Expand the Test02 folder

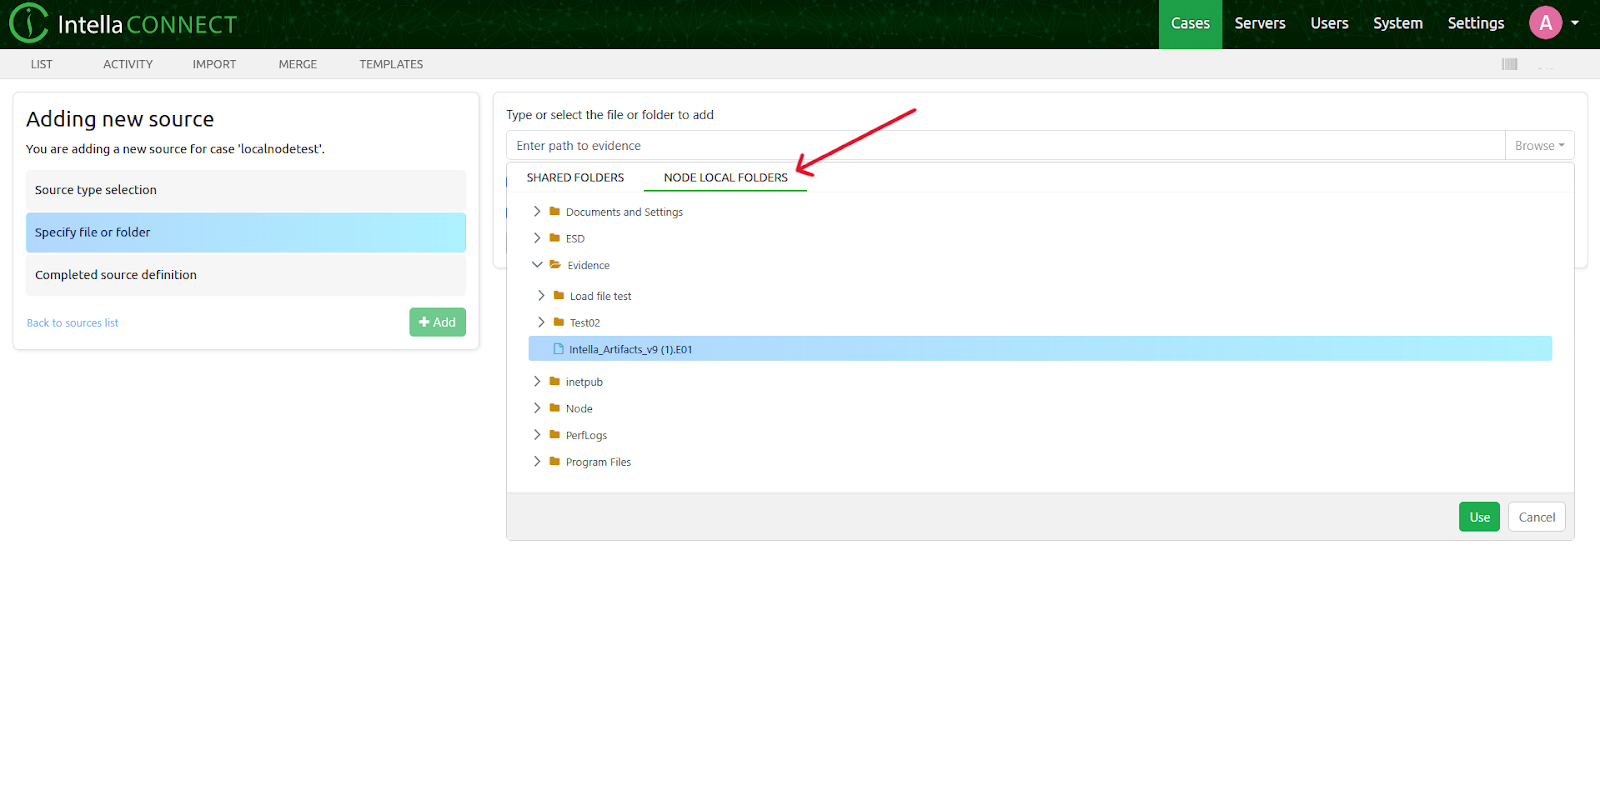[x=541, y=322]
